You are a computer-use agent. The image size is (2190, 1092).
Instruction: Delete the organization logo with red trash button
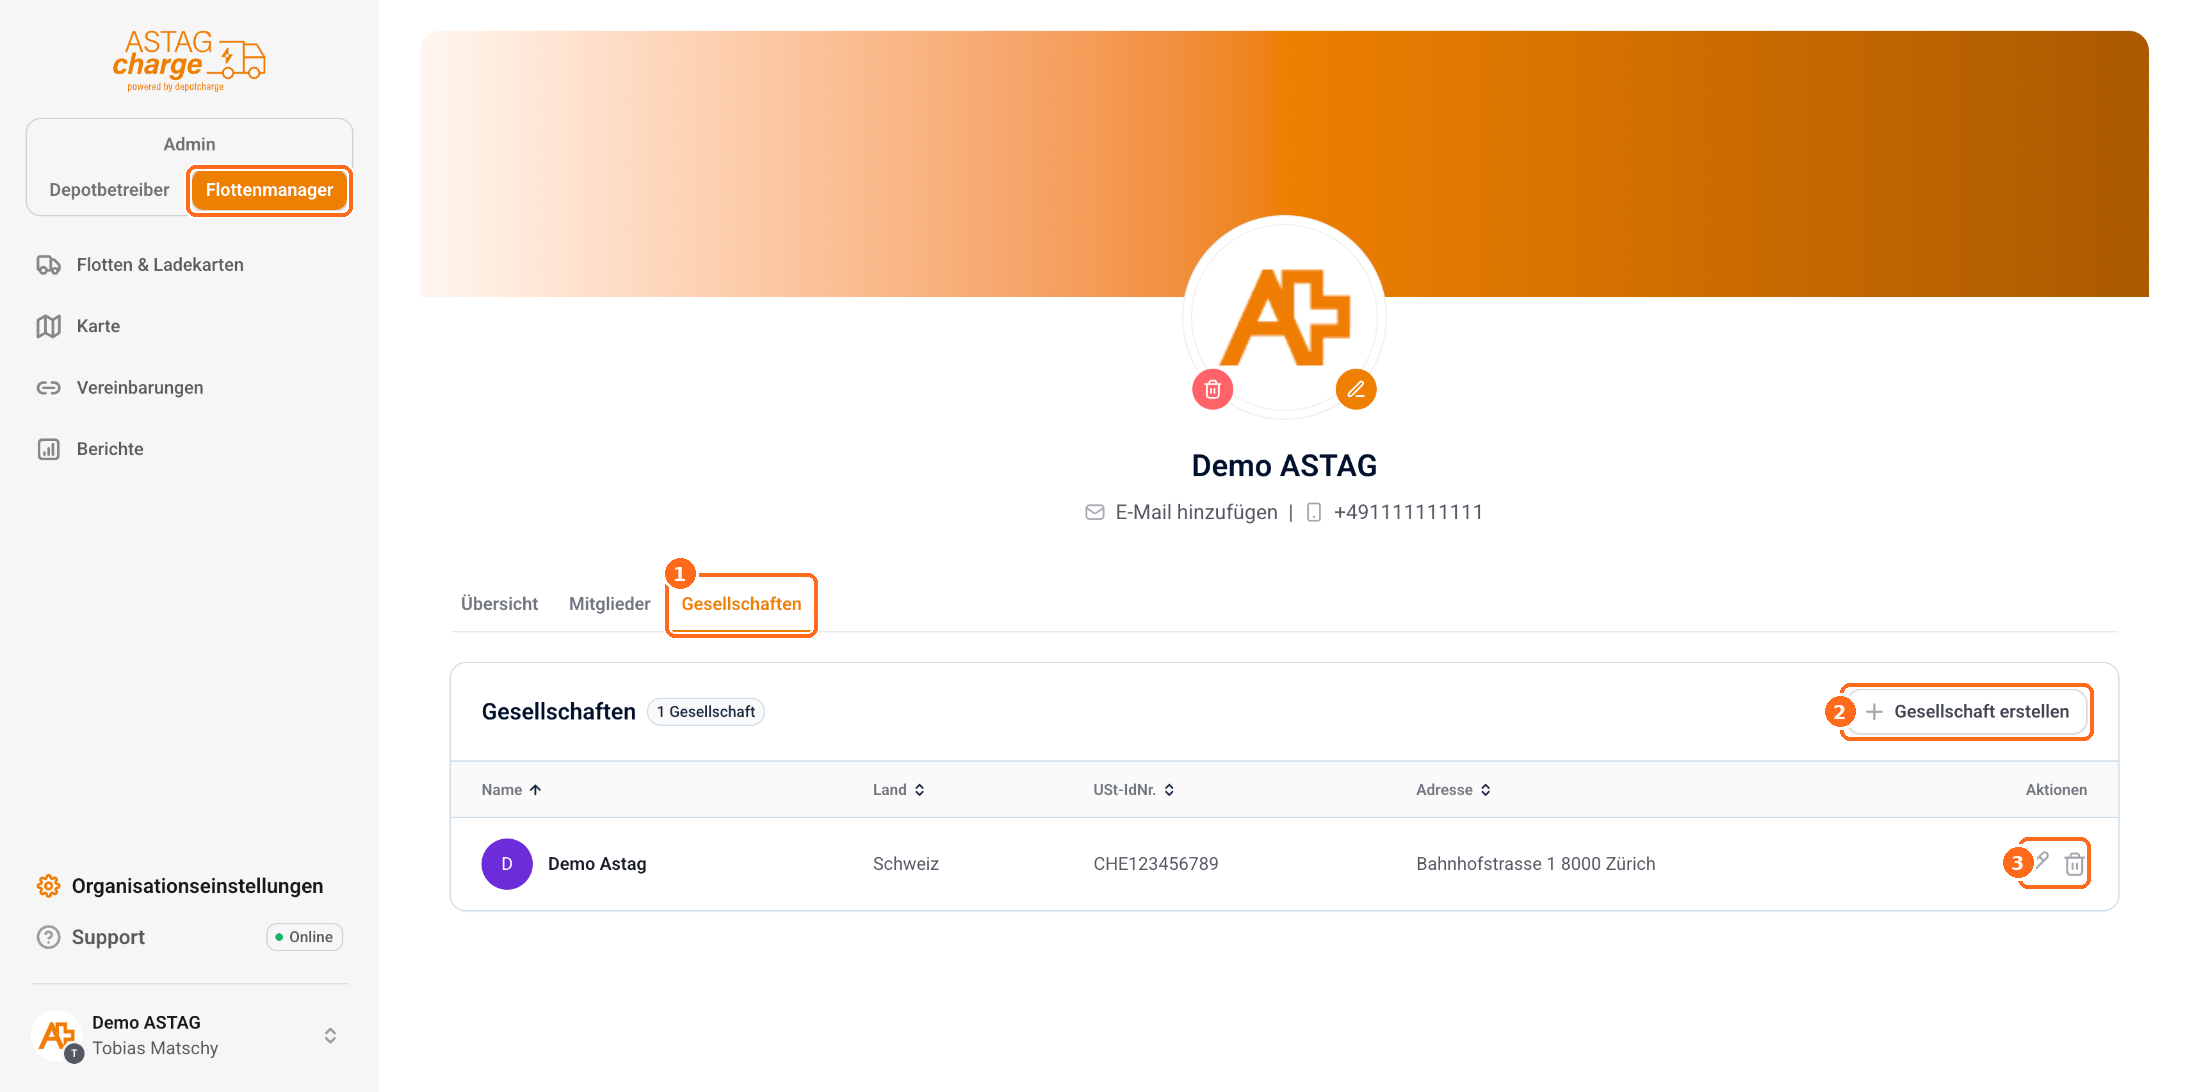tap(1213, 389)
